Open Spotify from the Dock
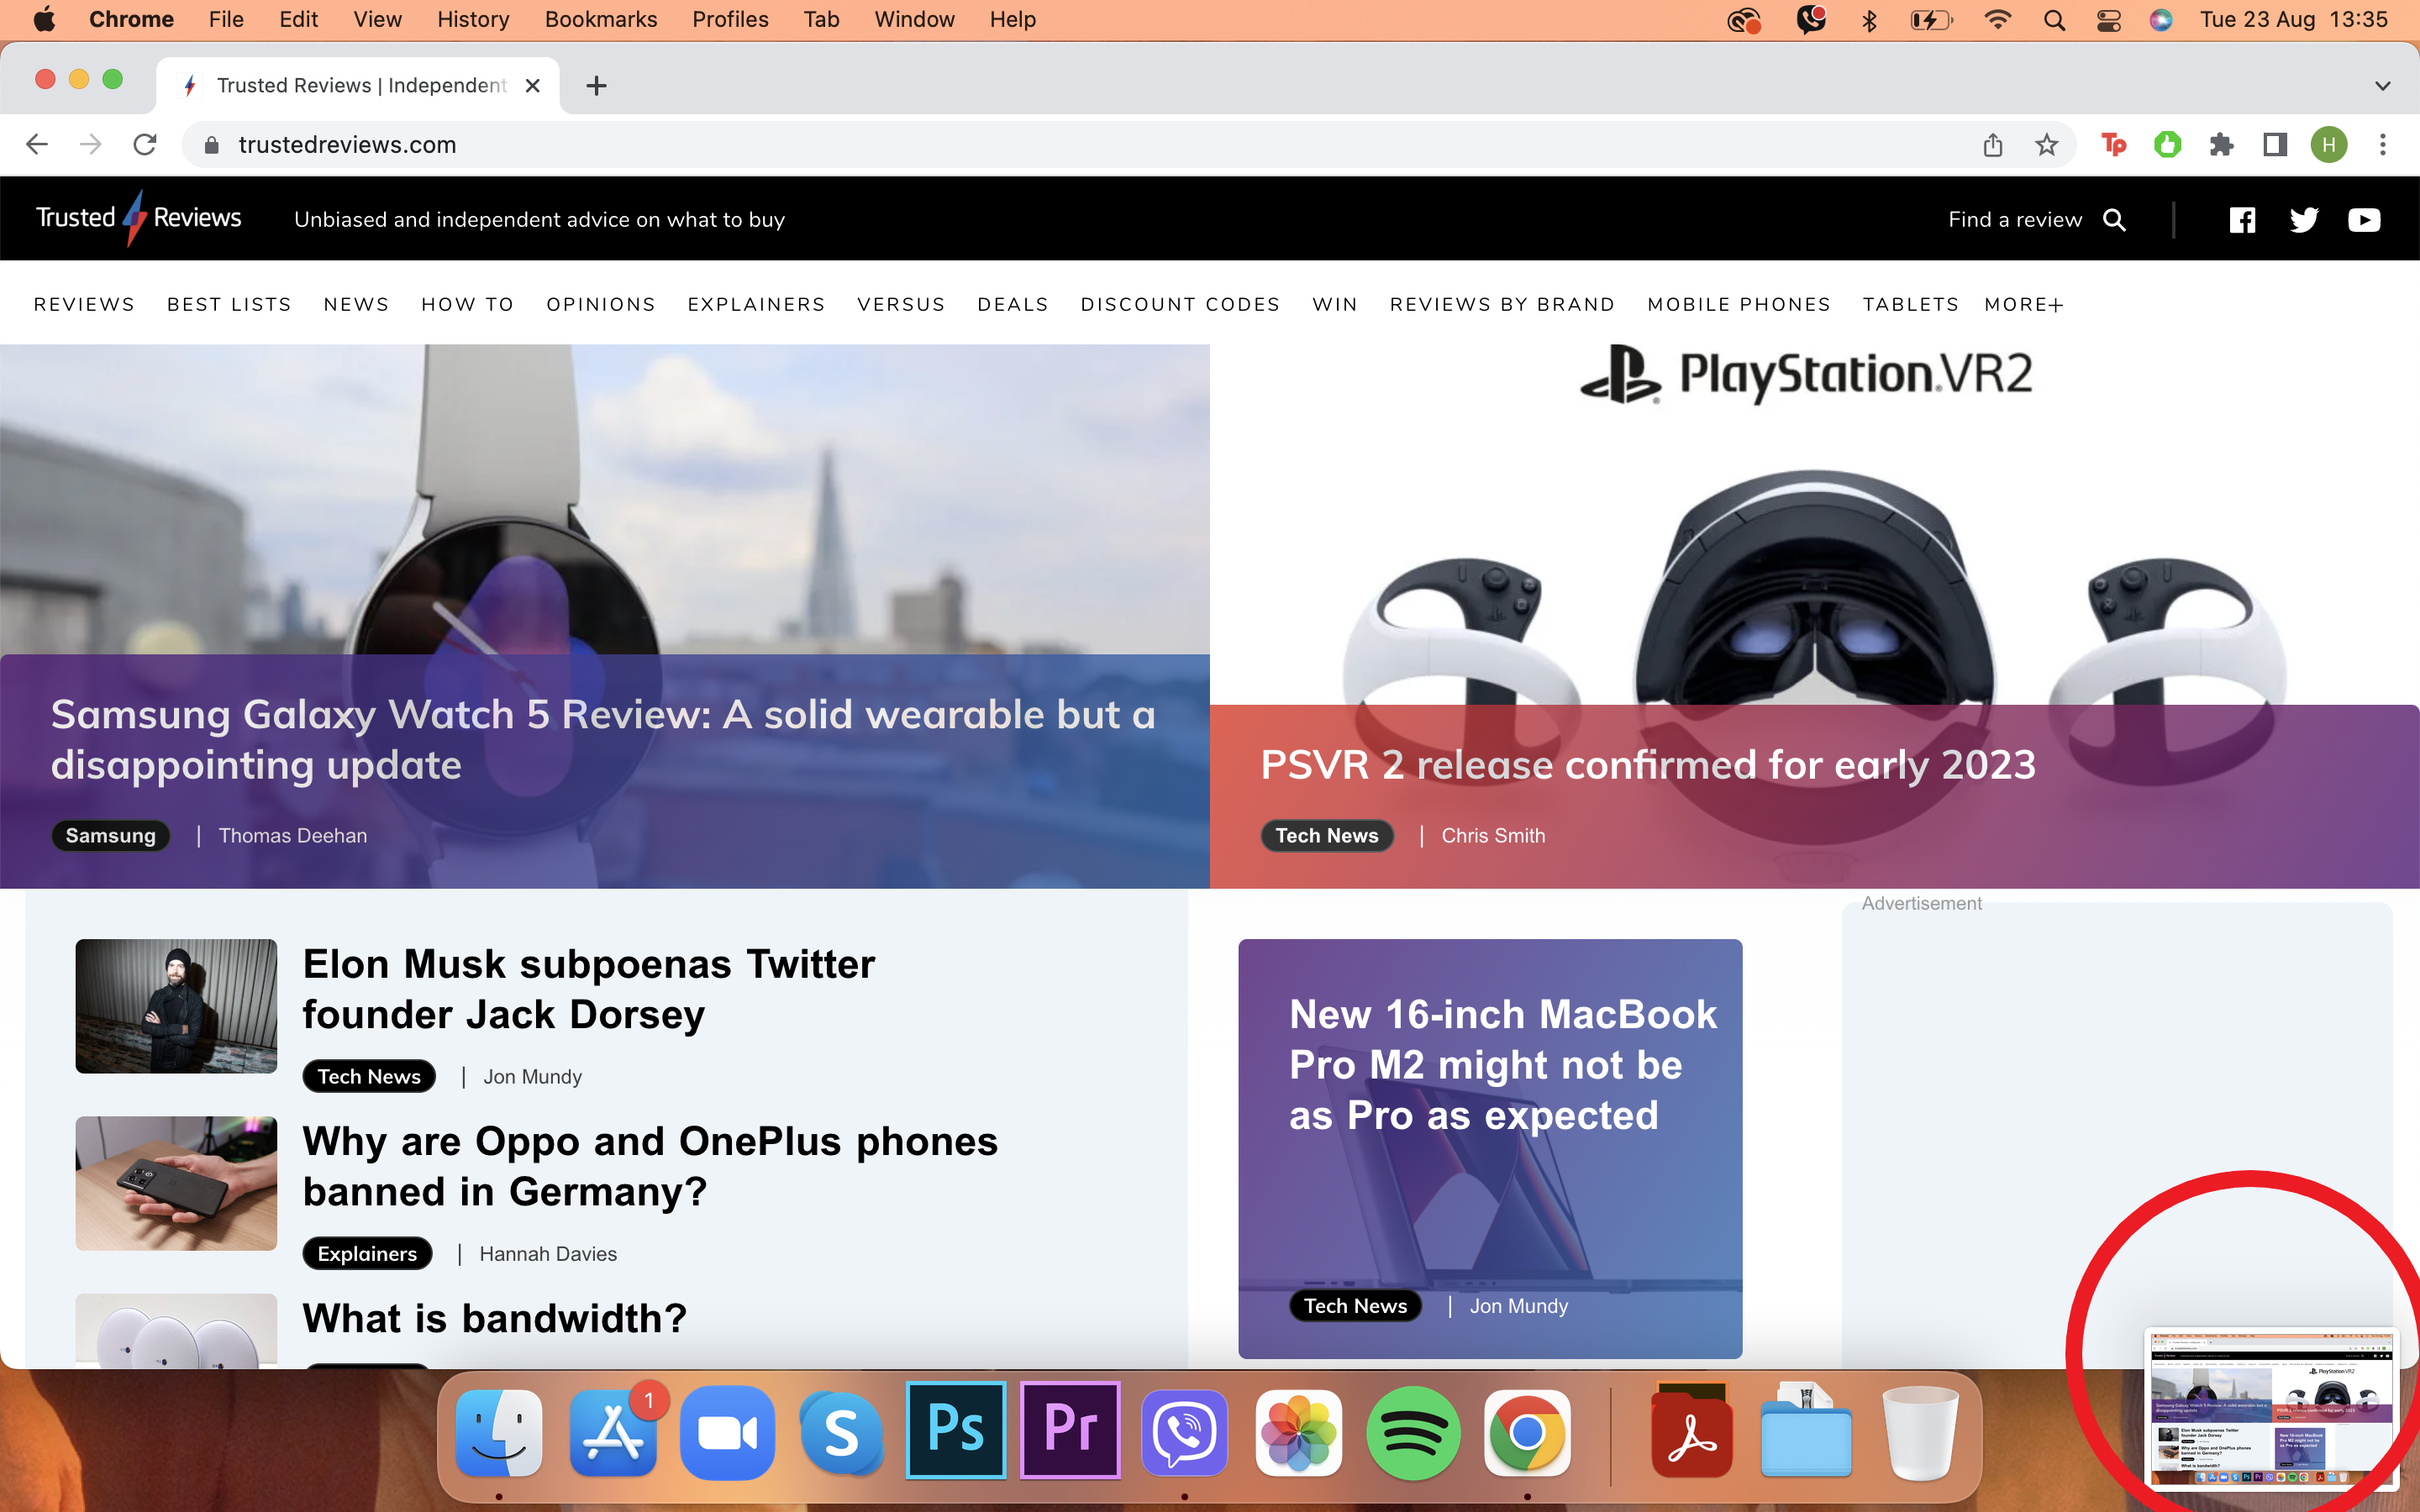Viewport: 2420px width, 1512px height. pos(1413,1433)
